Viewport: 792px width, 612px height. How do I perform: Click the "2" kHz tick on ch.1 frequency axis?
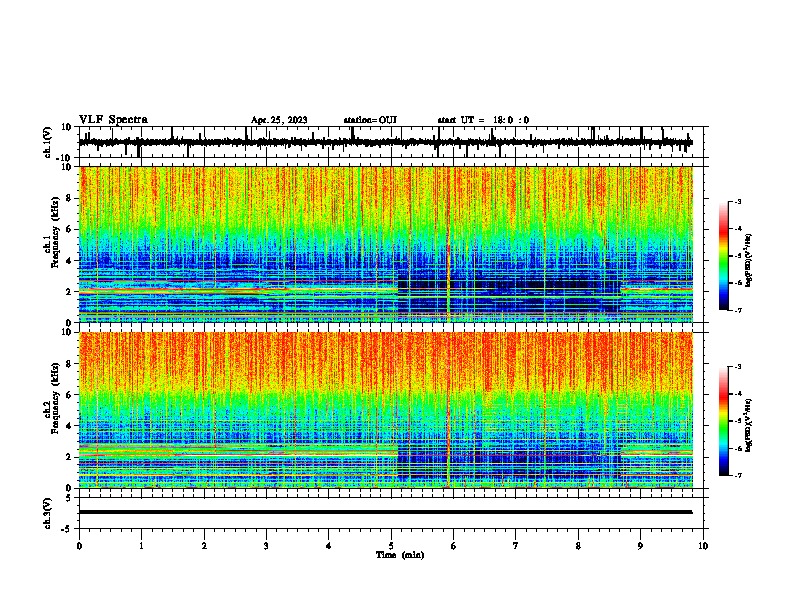click(x=69, y=292)
